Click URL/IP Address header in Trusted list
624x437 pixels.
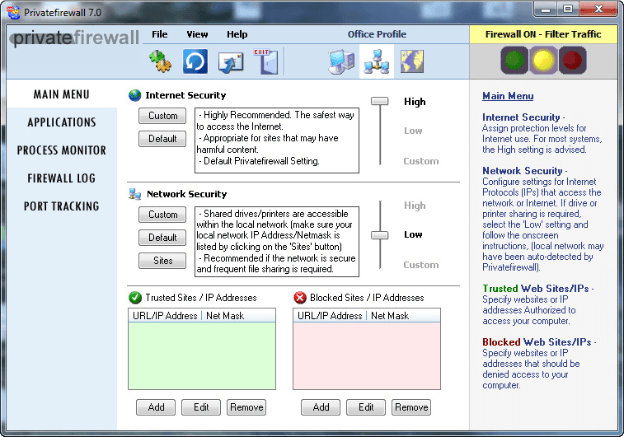[165, 316]
